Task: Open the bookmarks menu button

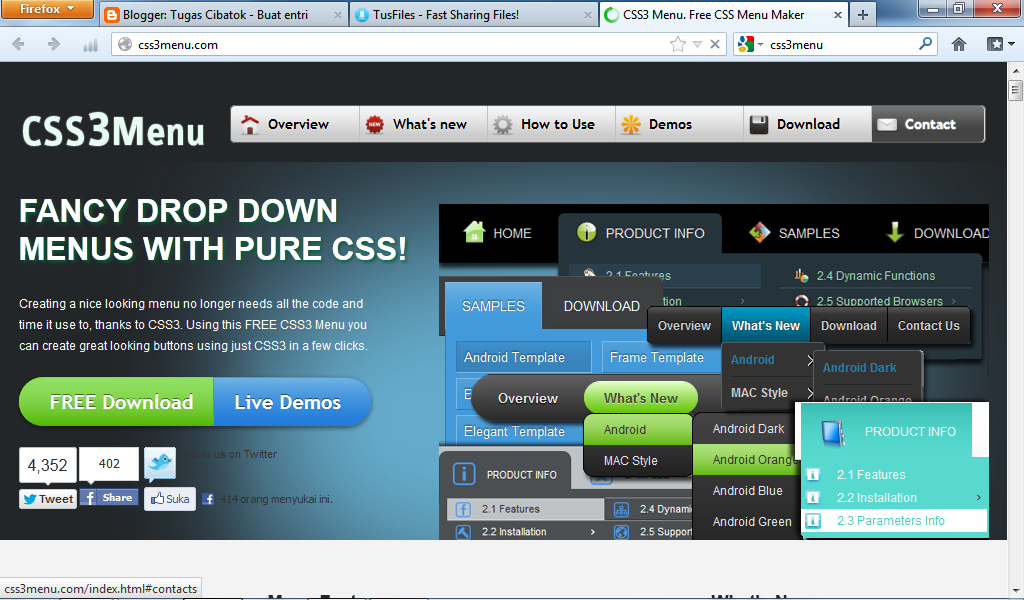Action: click(1000, 44)
